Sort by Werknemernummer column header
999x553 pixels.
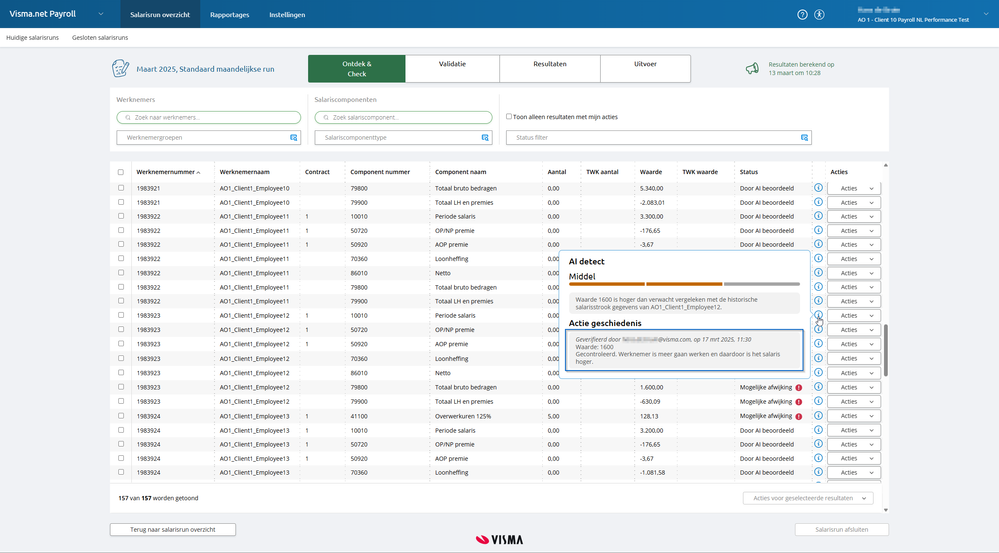click(168, 172)
